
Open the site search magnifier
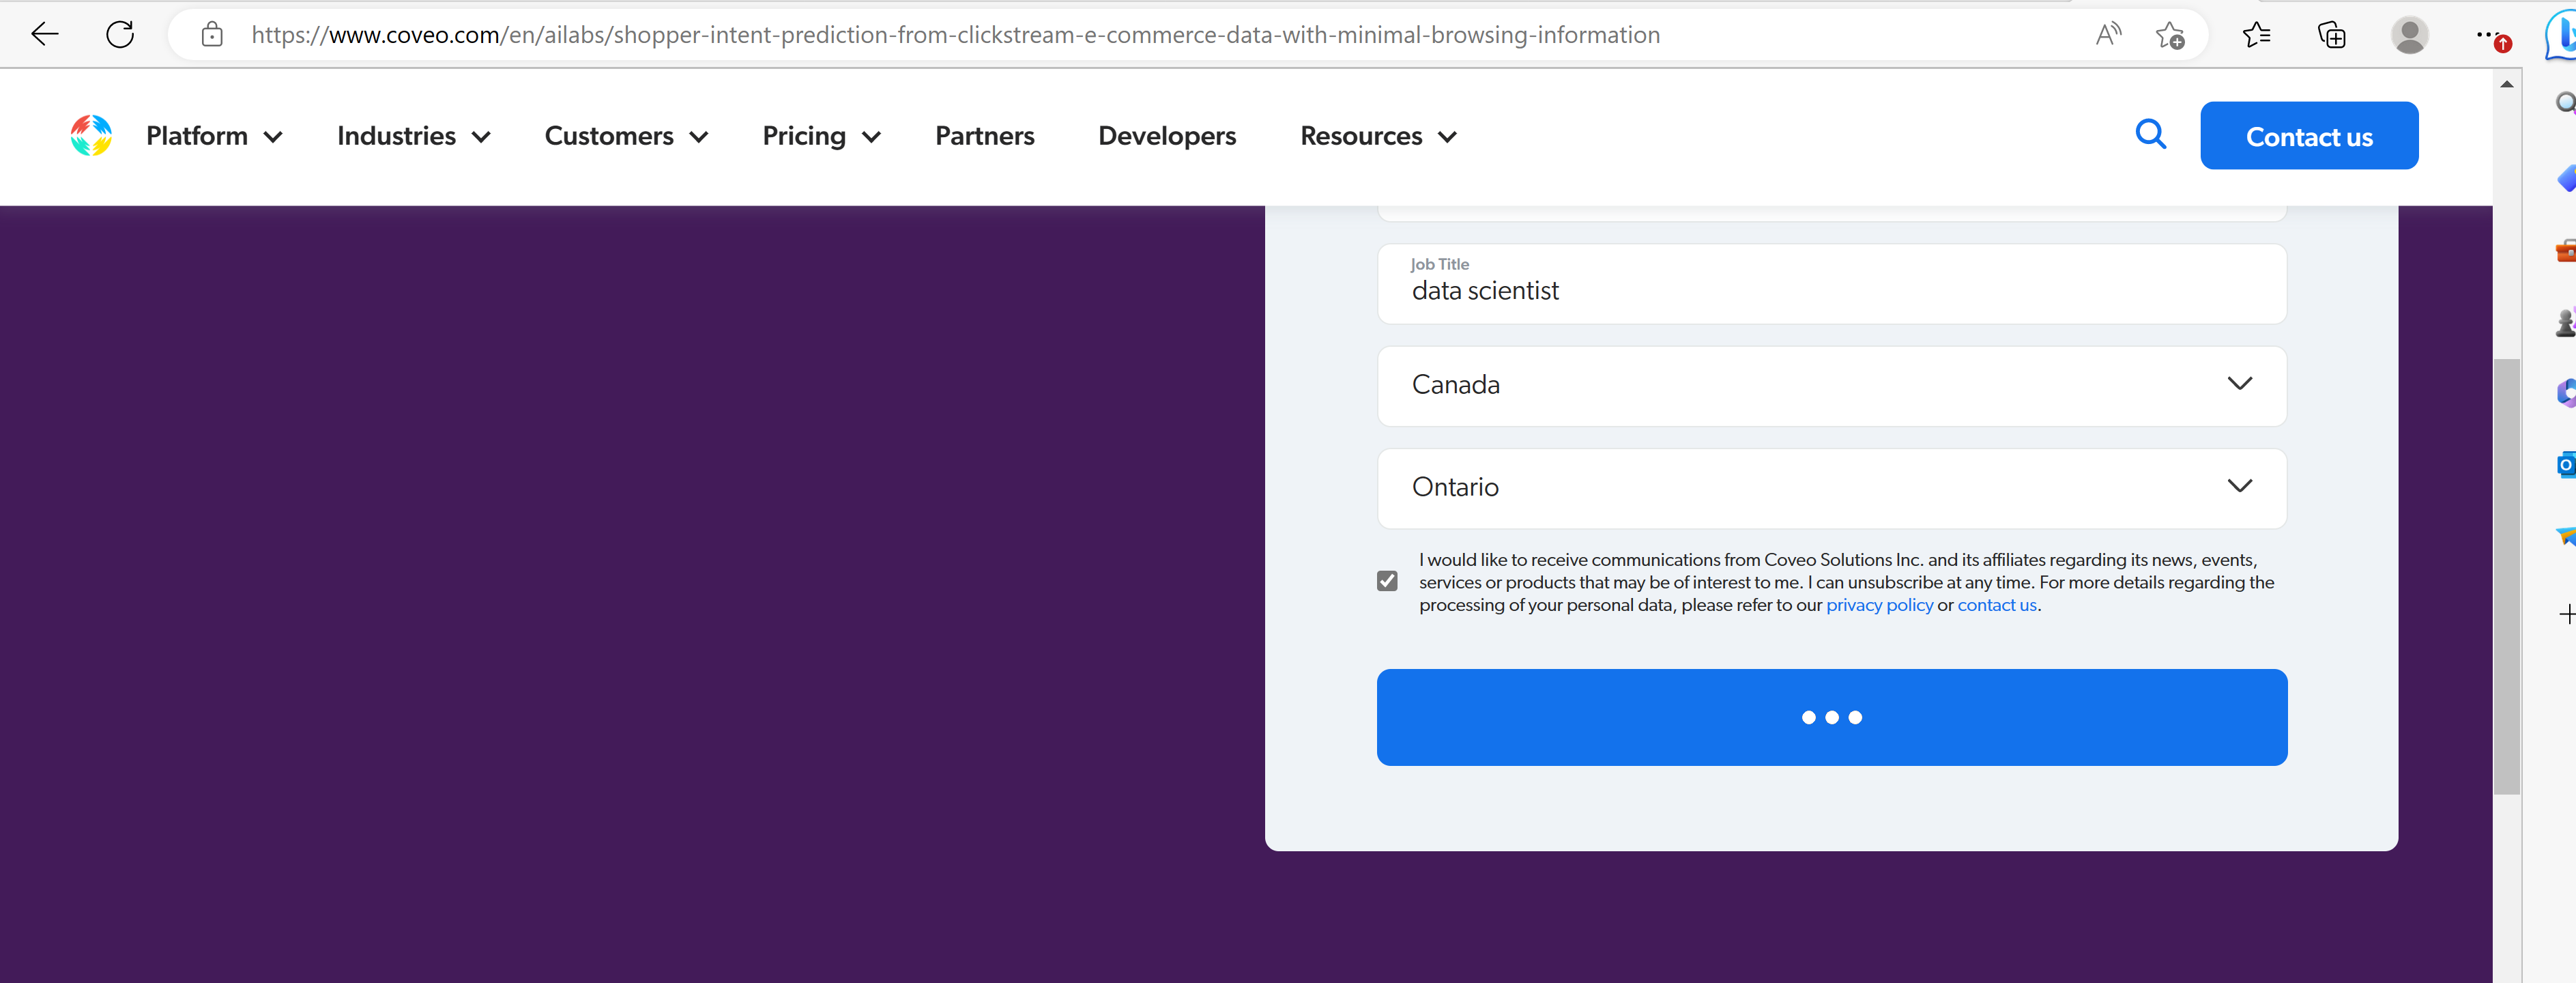[2150, 134]
